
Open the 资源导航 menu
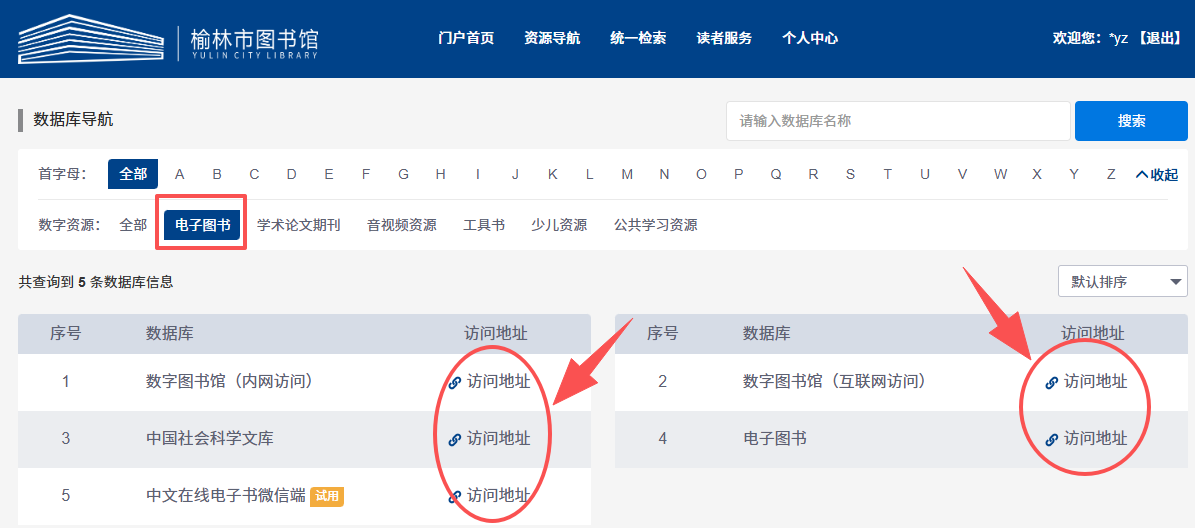[551, 38]
